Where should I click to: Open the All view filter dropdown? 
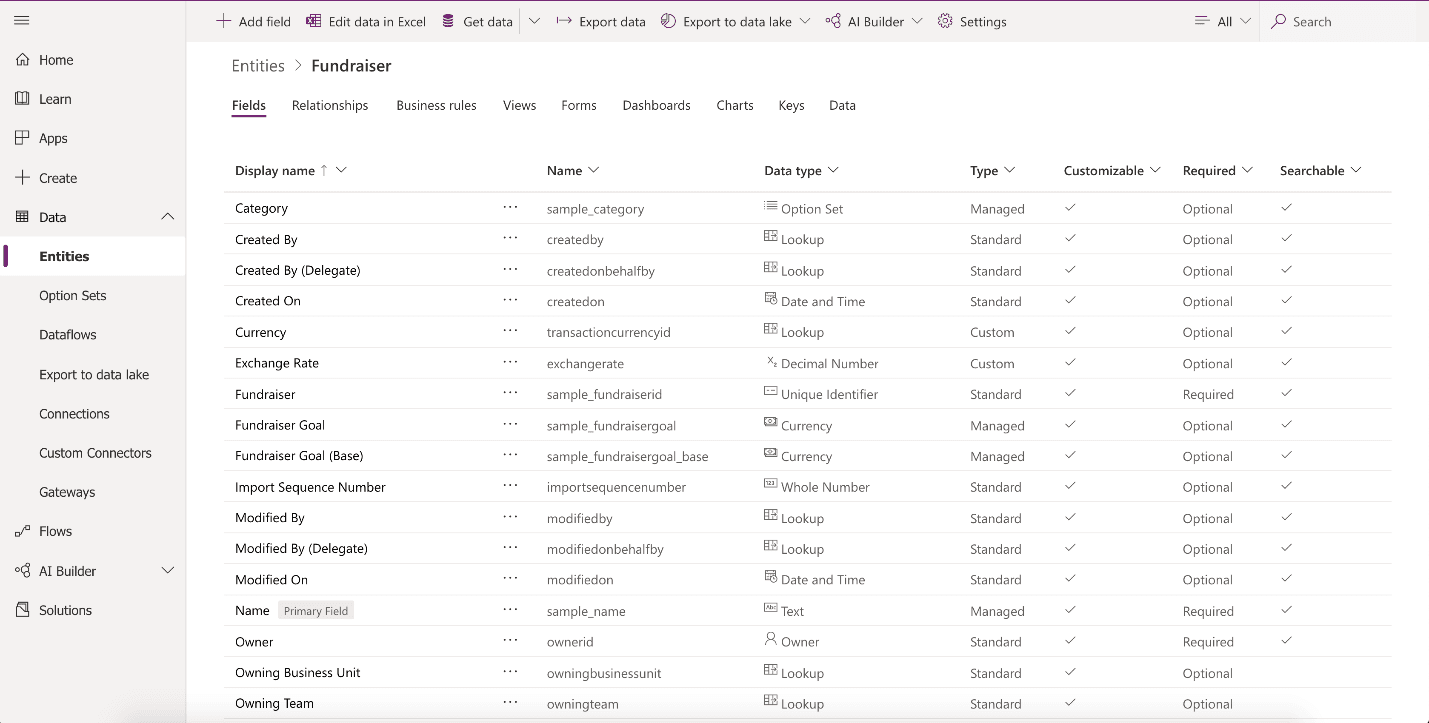pyautogui.click(x=1223, y=22)
